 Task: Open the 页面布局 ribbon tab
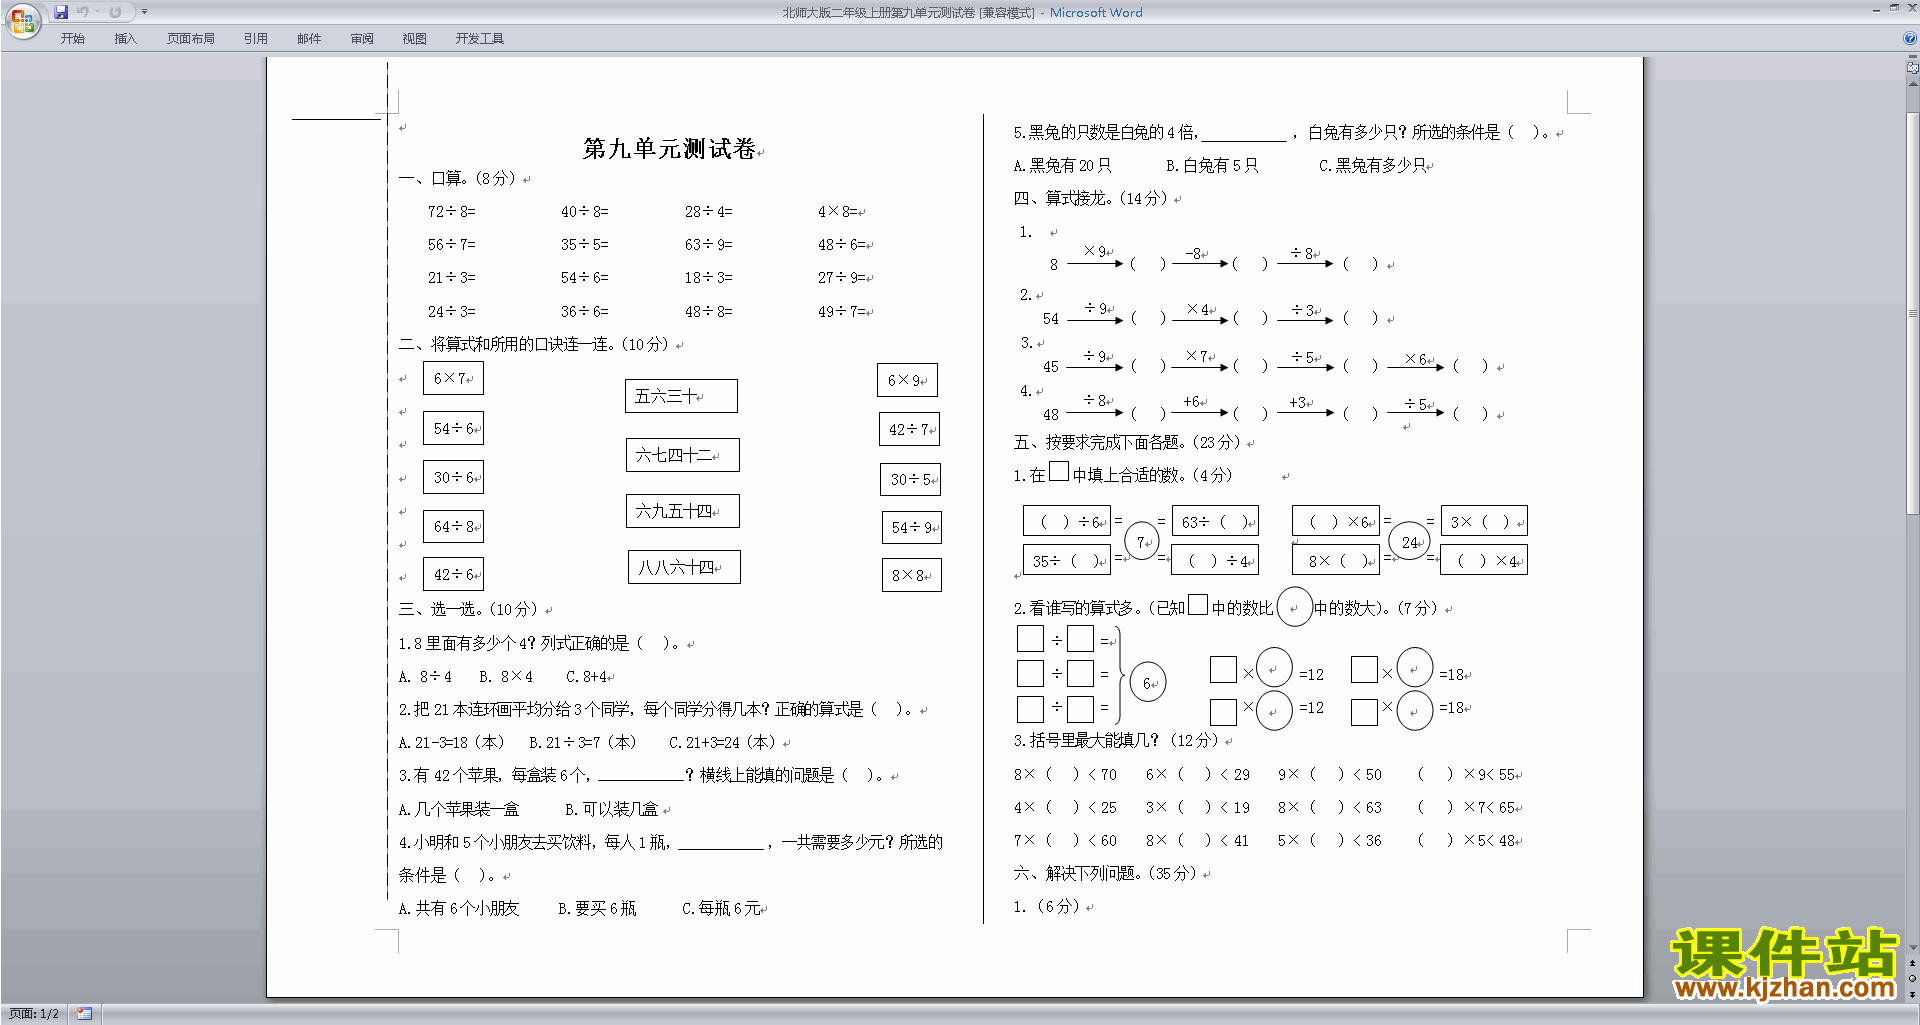pyautogui.click(x=191, y=38)
